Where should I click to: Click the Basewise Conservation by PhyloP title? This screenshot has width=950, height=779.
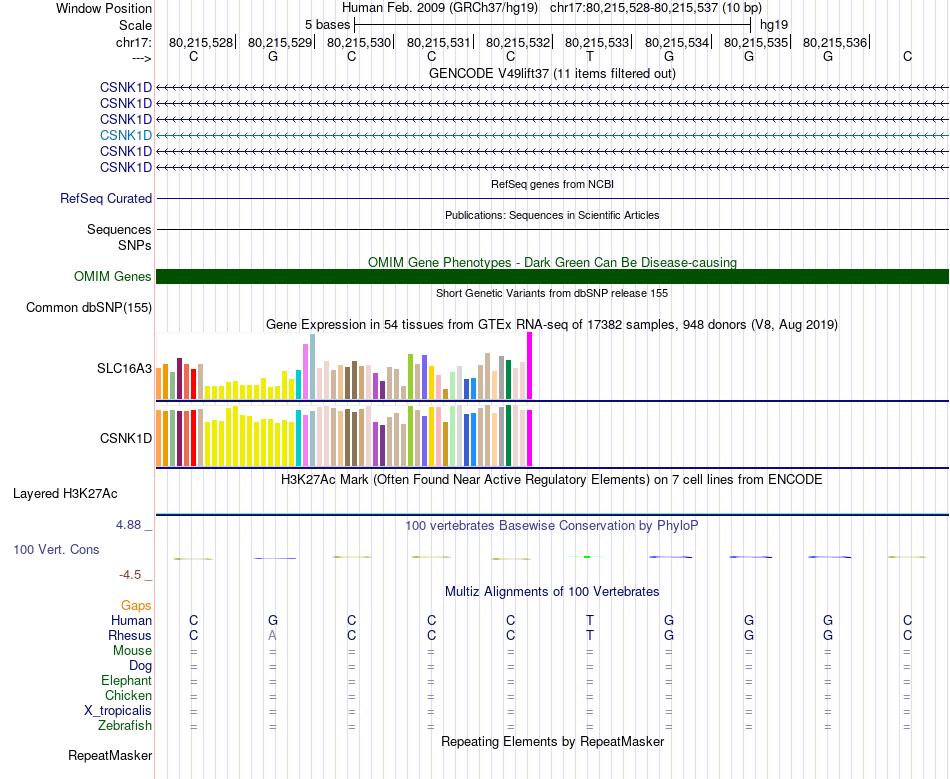pos(552,526)
